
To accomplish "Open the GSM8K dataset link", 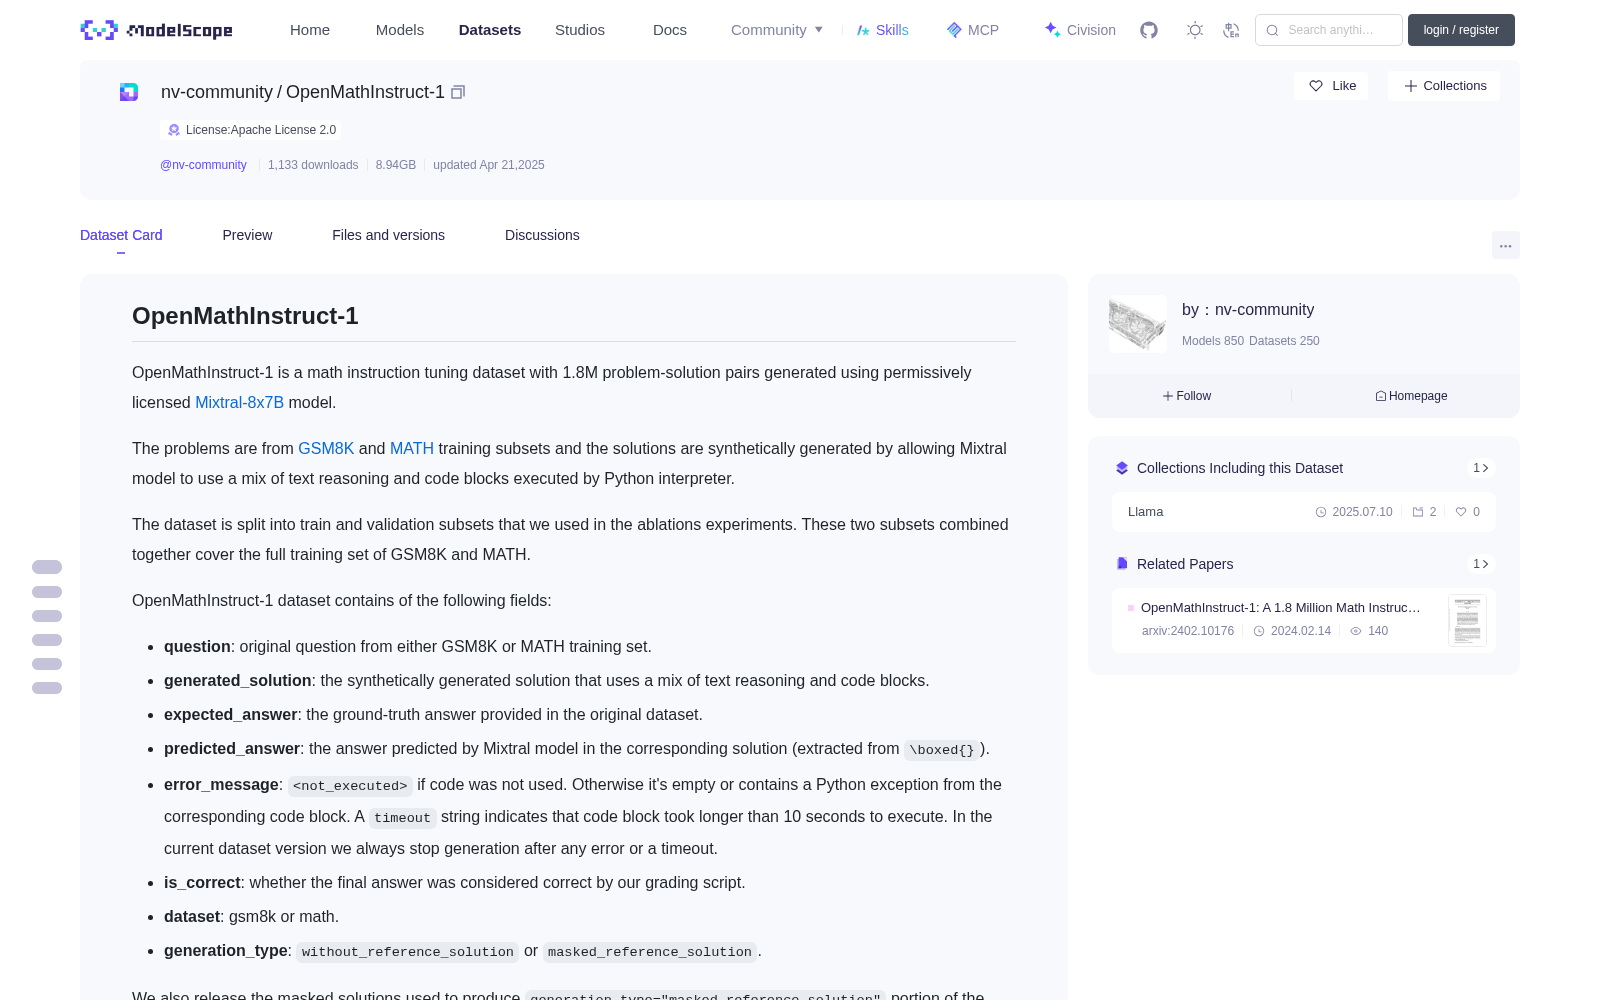I will (326, 448).
